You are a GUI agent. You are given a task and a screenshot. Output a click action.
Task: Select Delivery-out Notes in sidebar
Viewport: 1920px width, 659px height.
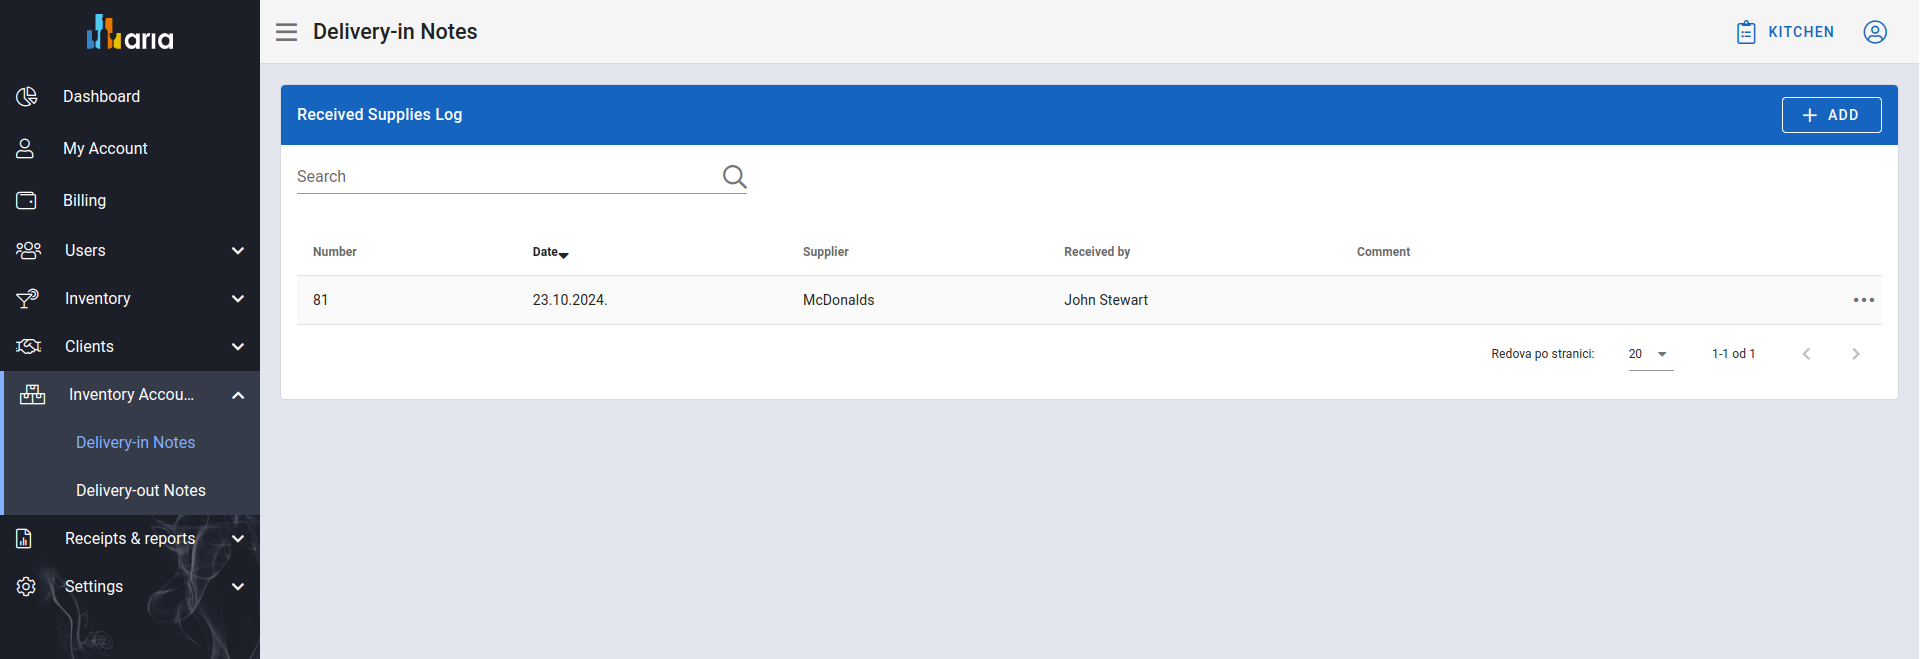coord(141,490)
